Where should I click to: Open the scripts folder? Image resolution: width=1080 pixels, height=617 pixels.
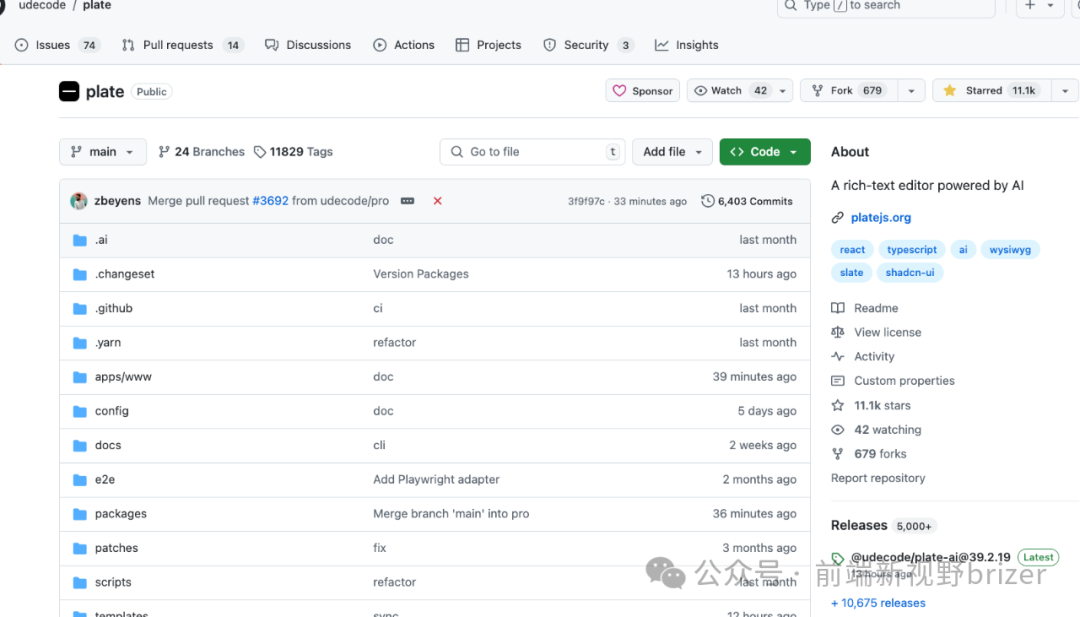(113, 583)
